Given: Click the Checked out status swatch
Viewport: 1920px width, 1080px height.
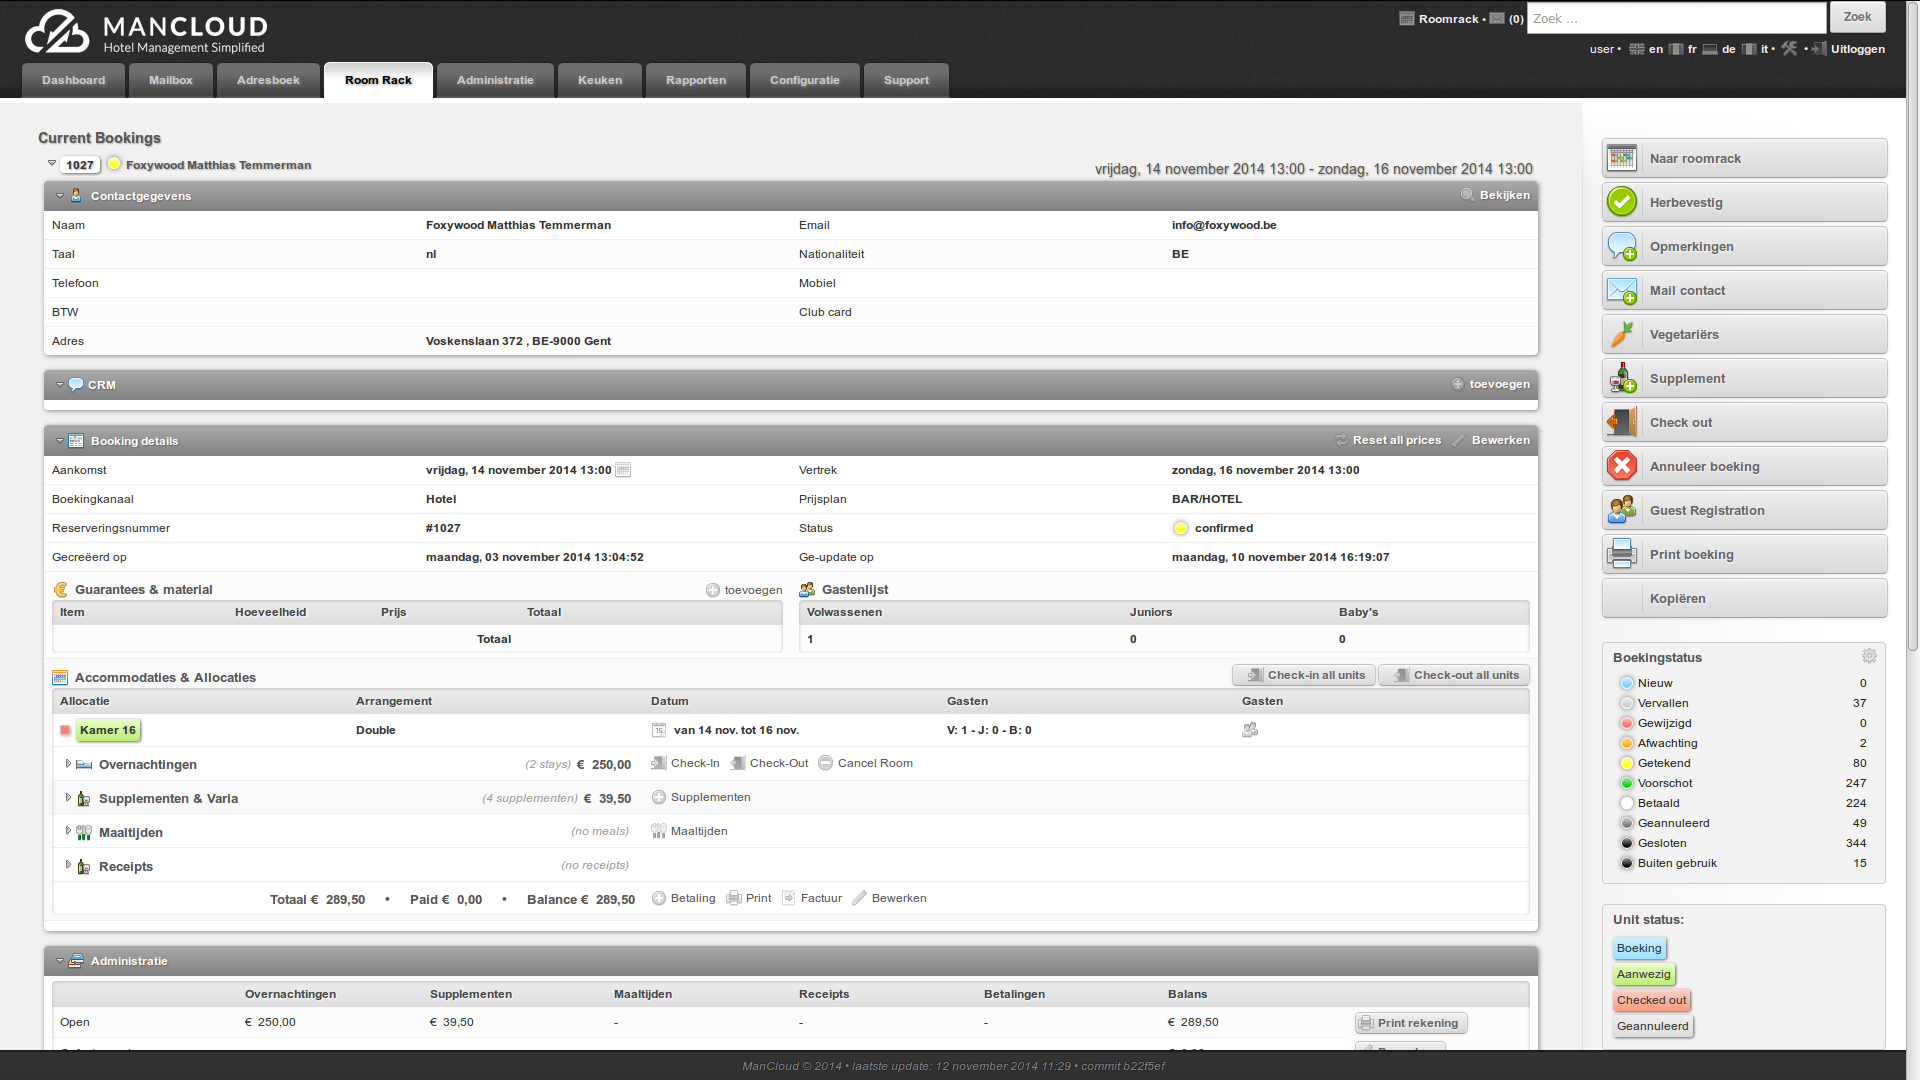Looking at the screenshot, I should coord(1651,1000).
